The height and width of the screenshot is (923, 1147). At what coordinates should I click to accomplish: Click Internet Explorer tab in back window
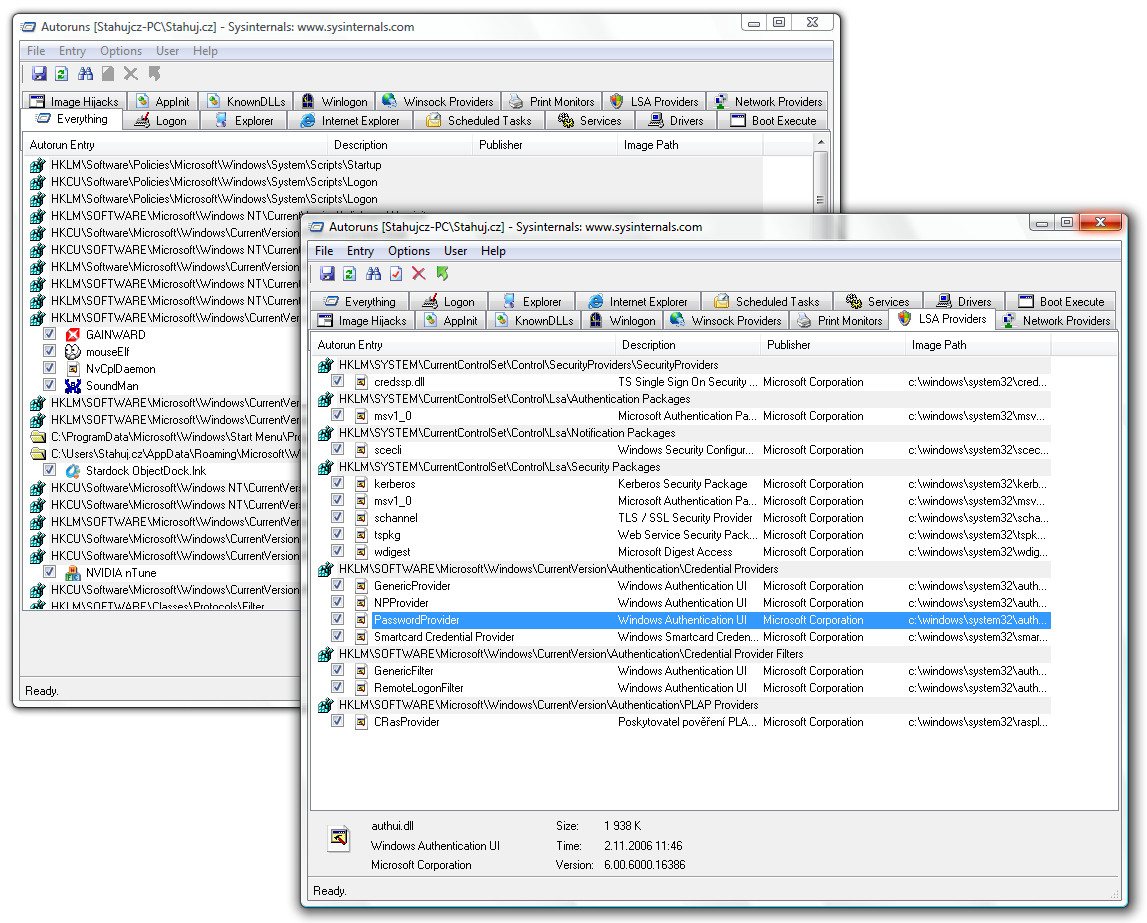click(x=350, y=121)
